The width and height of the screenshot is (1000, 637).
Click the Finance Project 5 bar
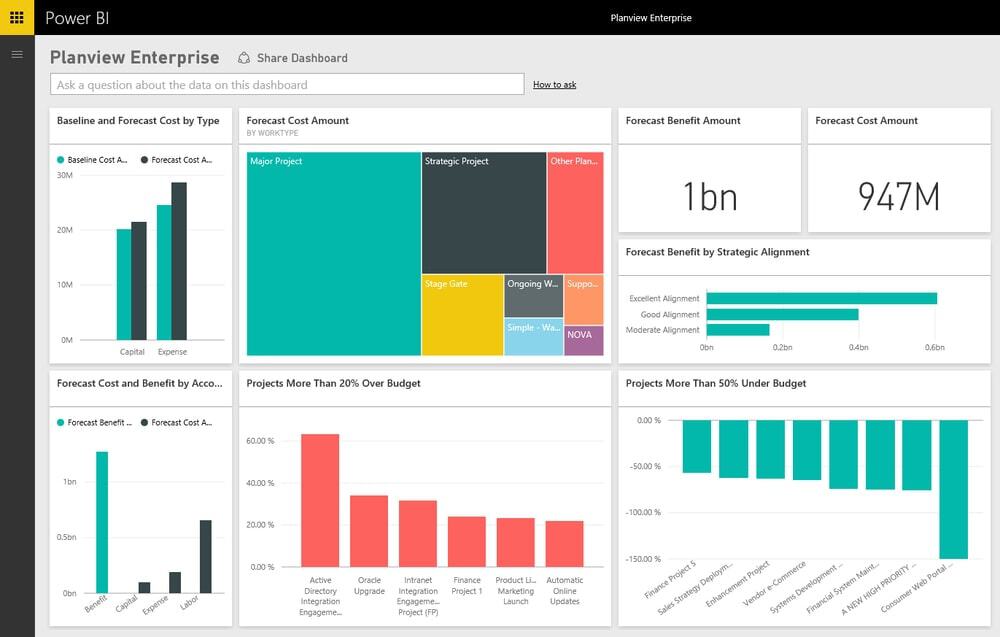coord(696,446)
